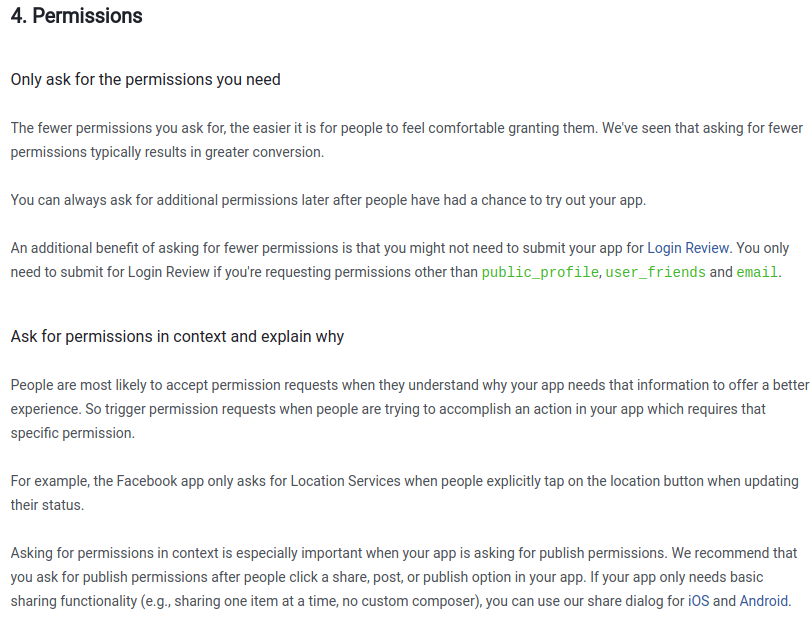811x632 pixels.
Task: Click "Only ask for the permissions you need" subheading
Action: pyautogui.click(x=146, y=80)
